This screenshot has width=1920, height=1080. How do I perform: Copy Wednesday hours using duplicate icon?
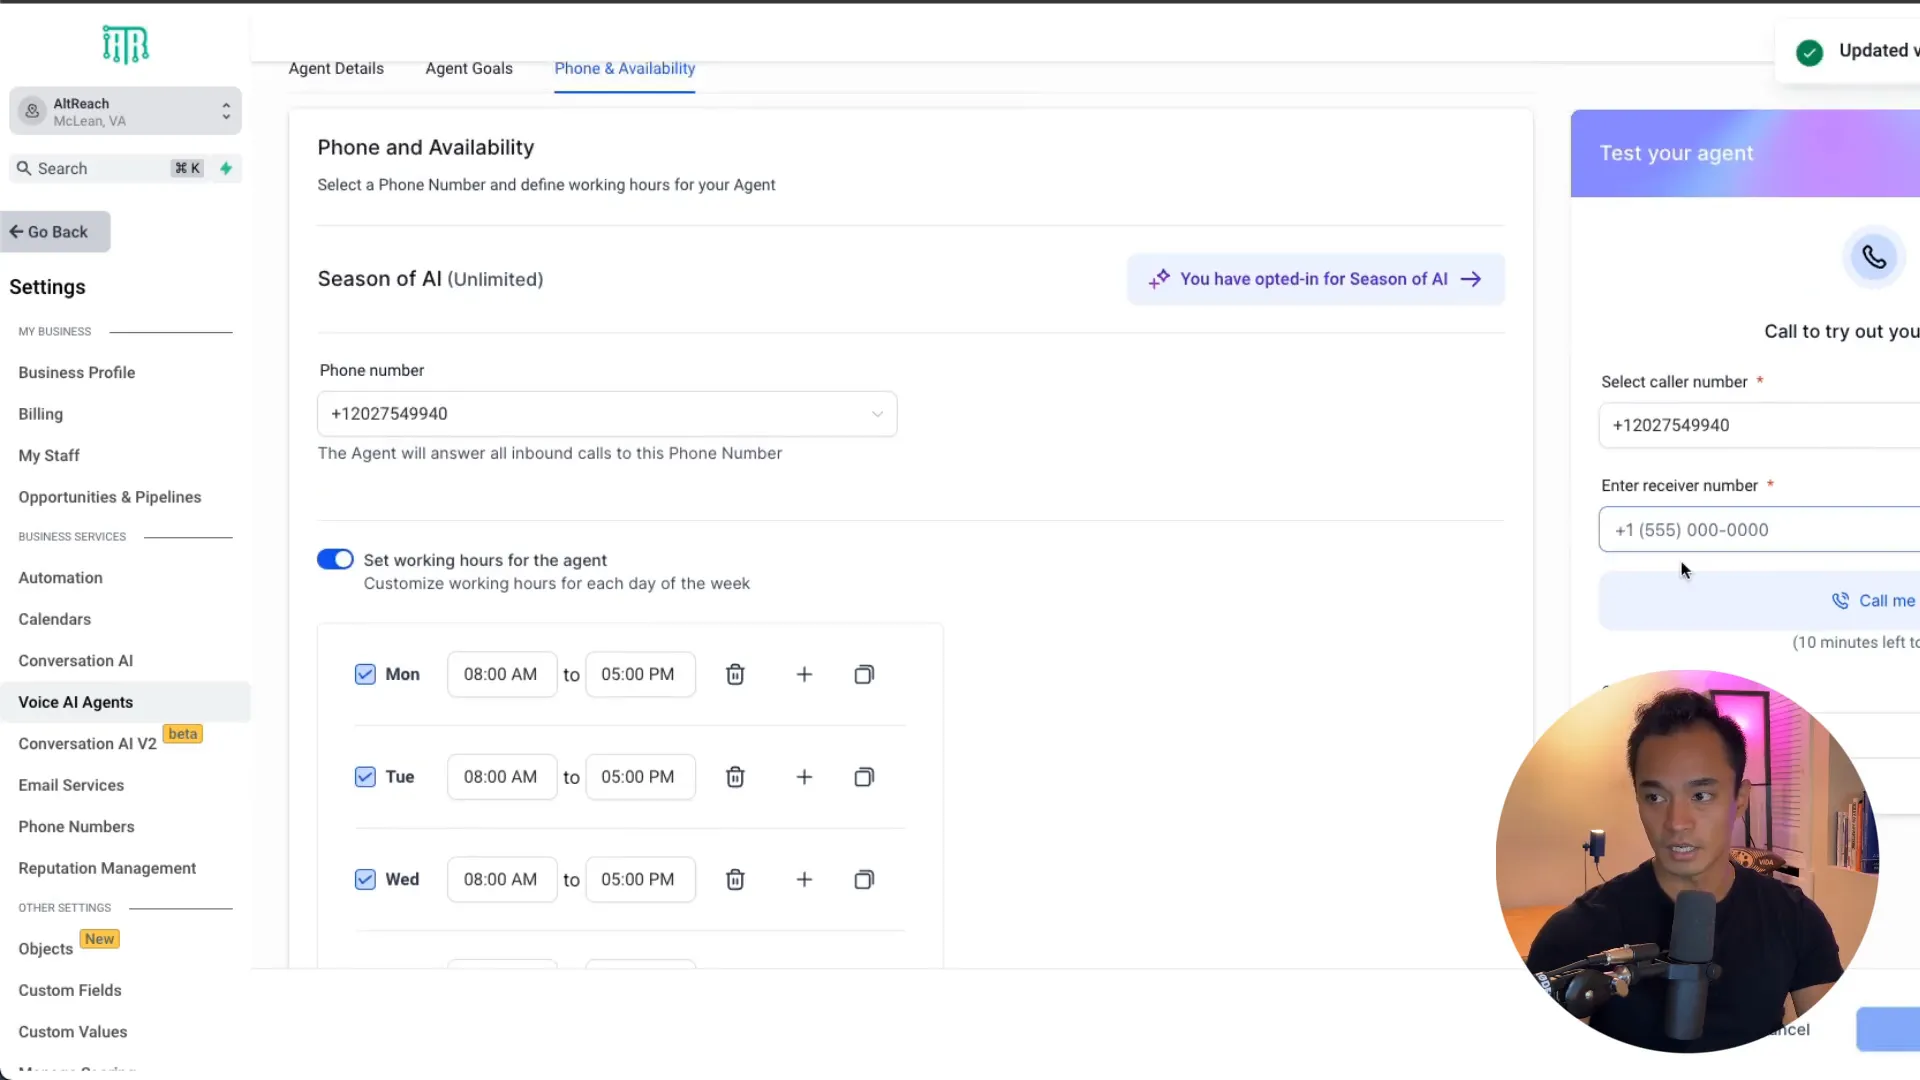[x=864, y=880]
